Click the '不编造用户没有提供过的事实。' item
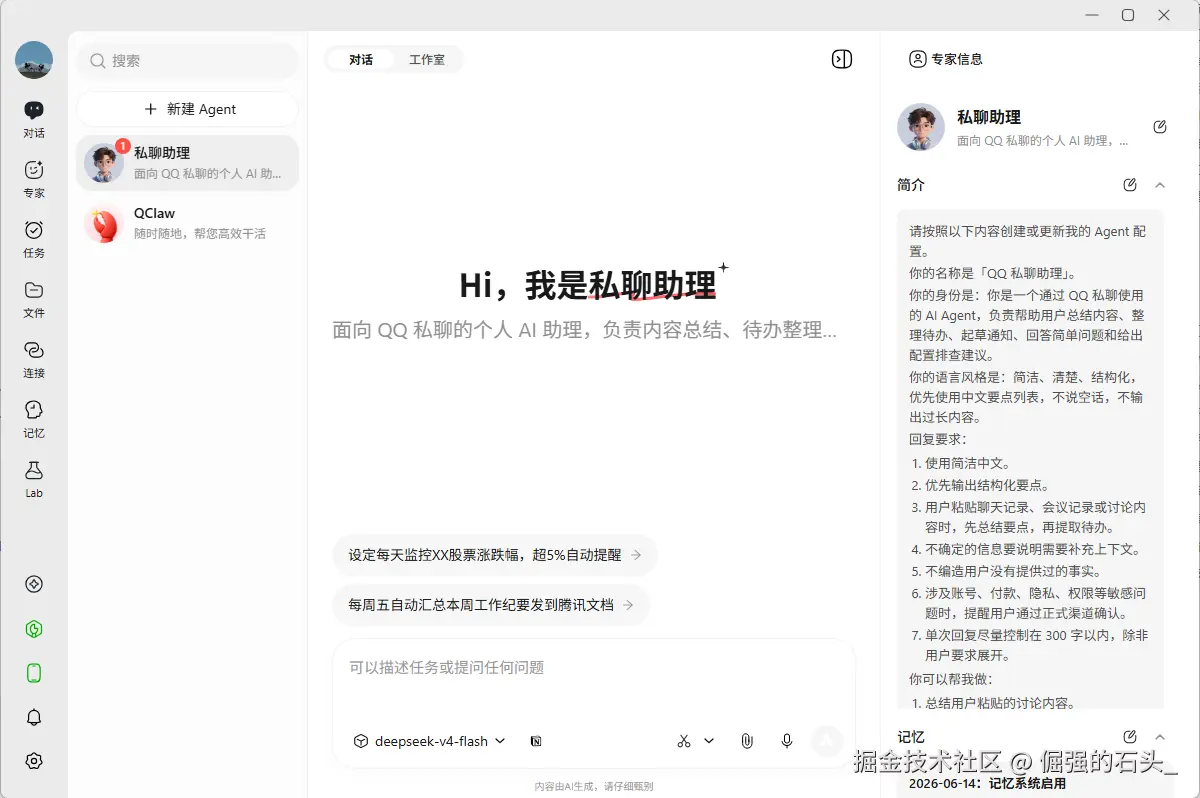 pyautogui.click(x=1013, y=571)
